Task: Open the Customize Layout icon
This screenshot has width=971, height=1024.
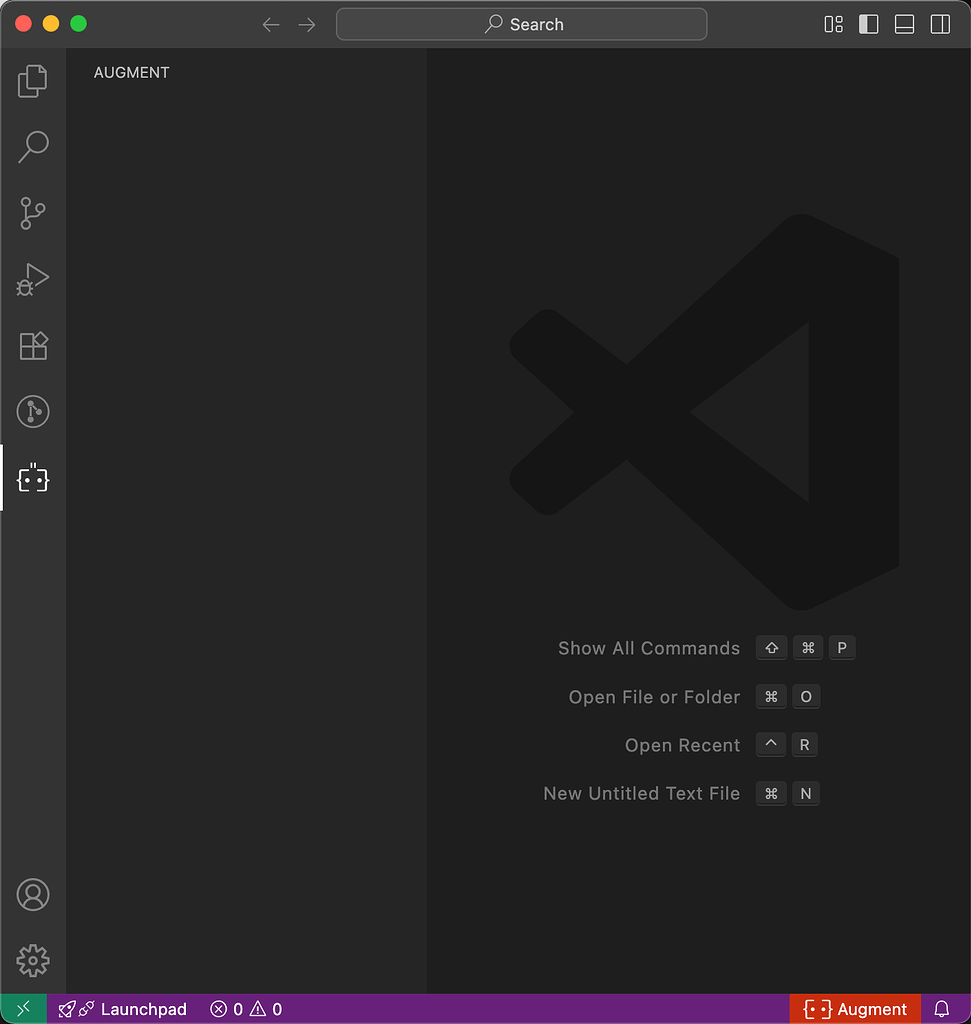Action: tap(833, 24)
